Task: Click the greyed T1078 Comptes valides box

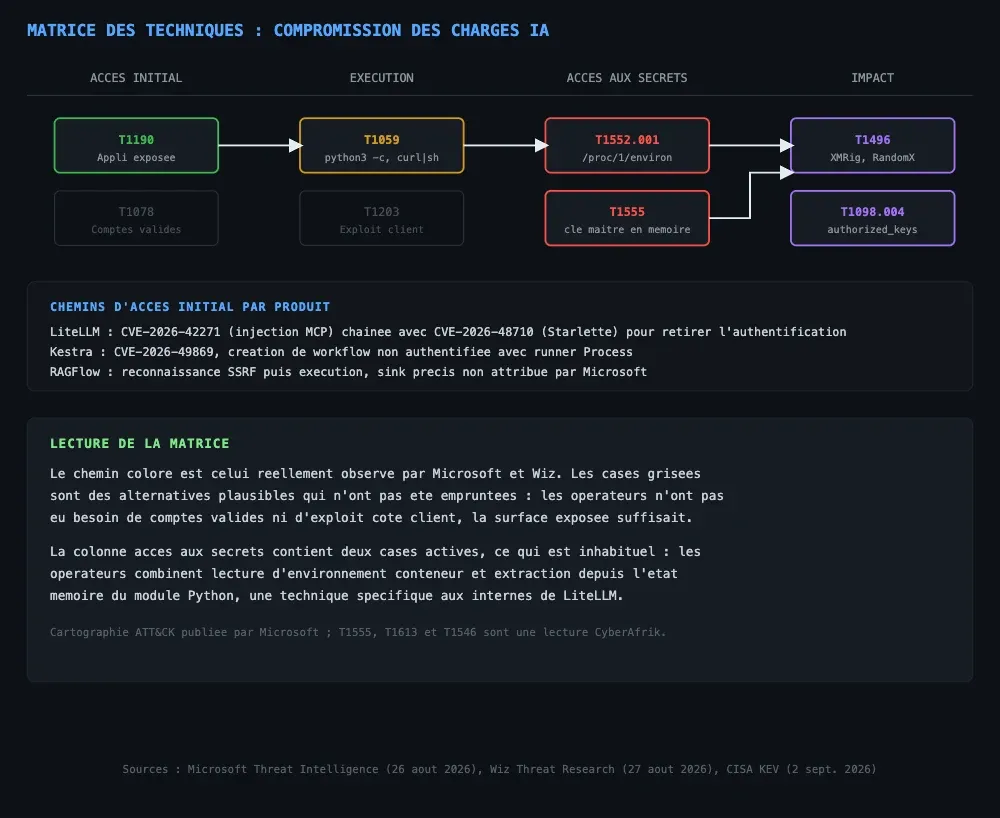Action: pos(136,218)
